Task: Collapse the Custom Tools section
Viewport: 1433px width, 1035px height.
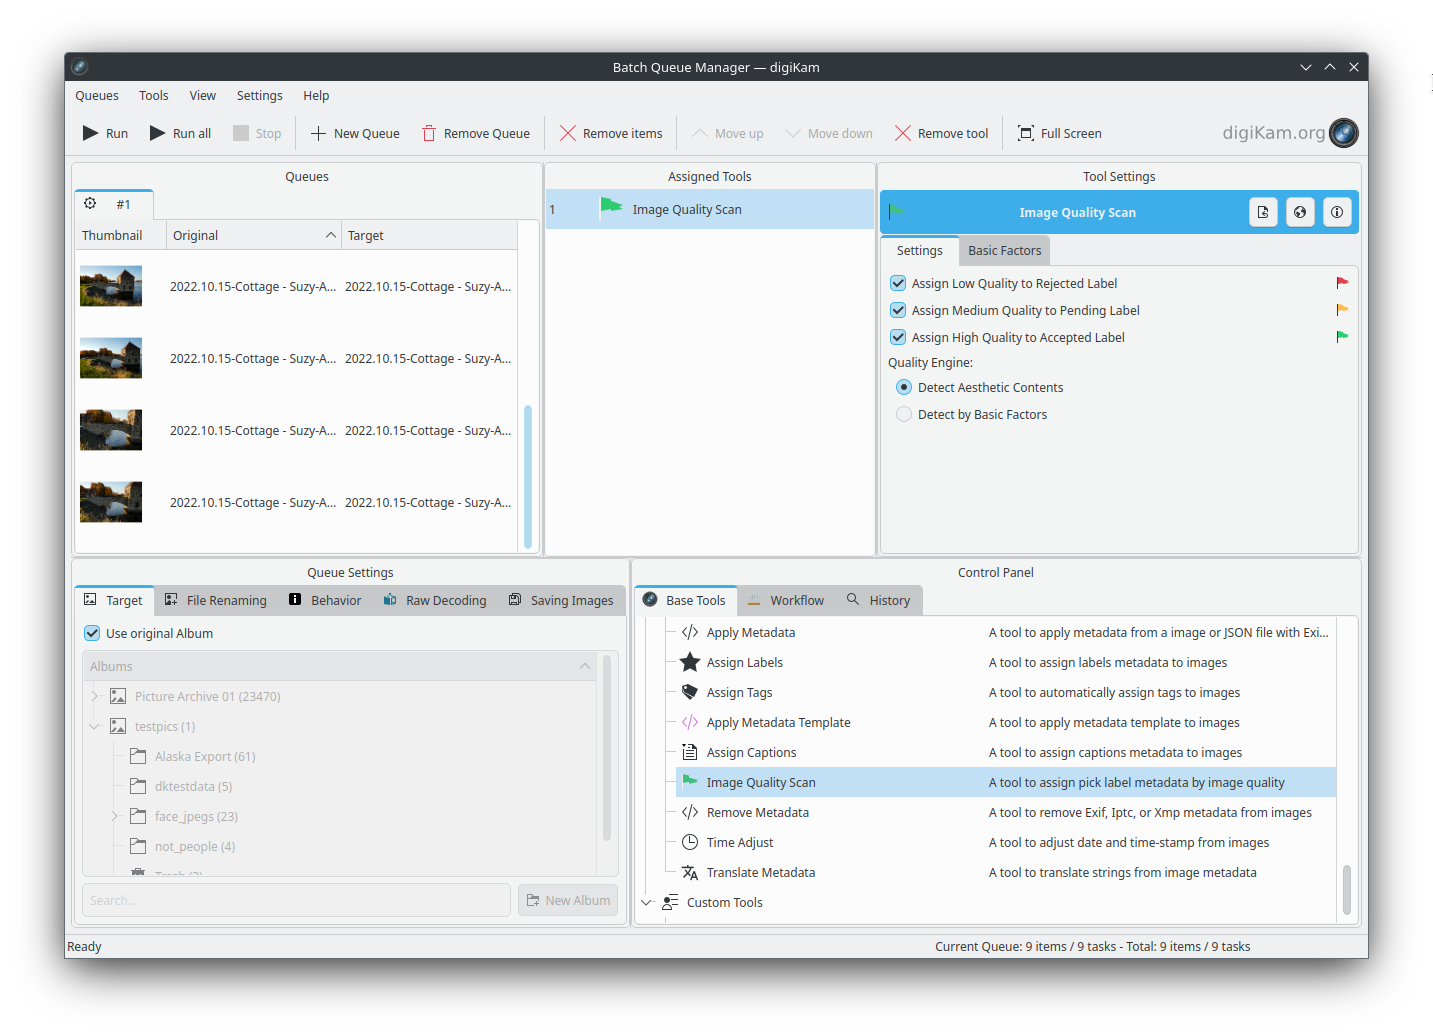Action: tap(646, 902)
